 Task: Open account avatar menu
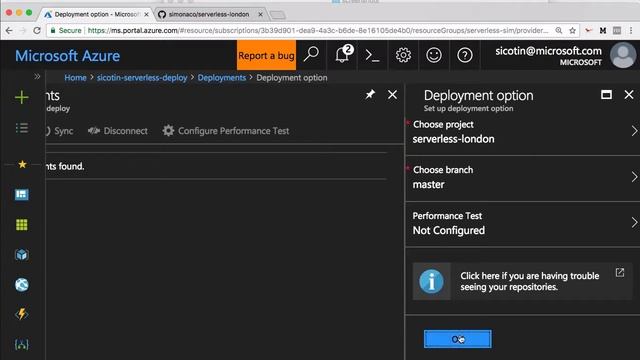point(623,55)
